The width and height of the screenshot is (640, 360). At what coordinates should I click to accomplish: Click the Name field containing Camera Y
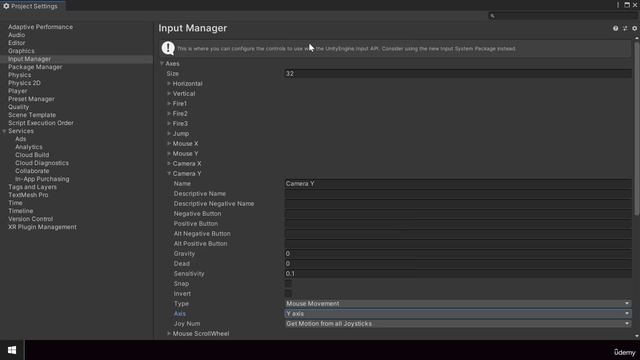[x=458, y=184]
